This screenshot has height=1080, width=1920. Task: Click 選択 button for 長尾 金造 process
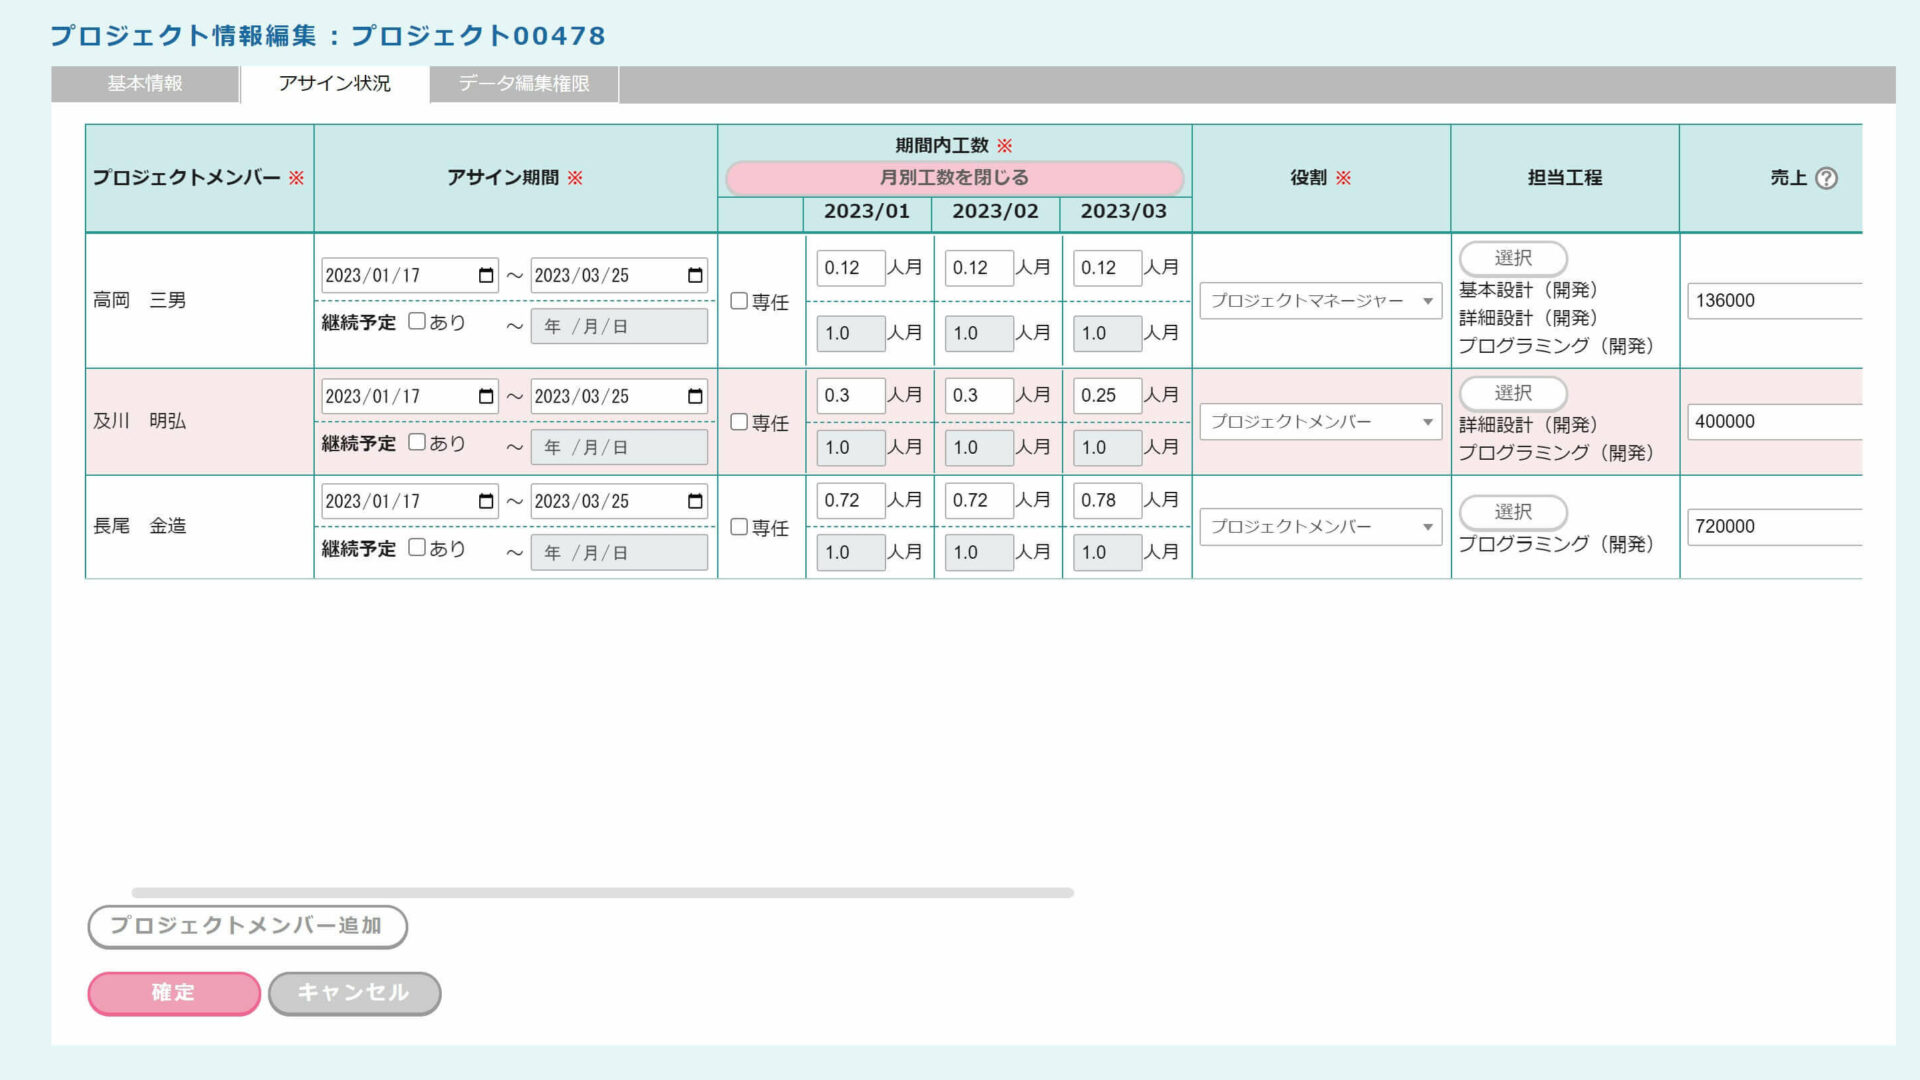click(x=1512, y=512)
